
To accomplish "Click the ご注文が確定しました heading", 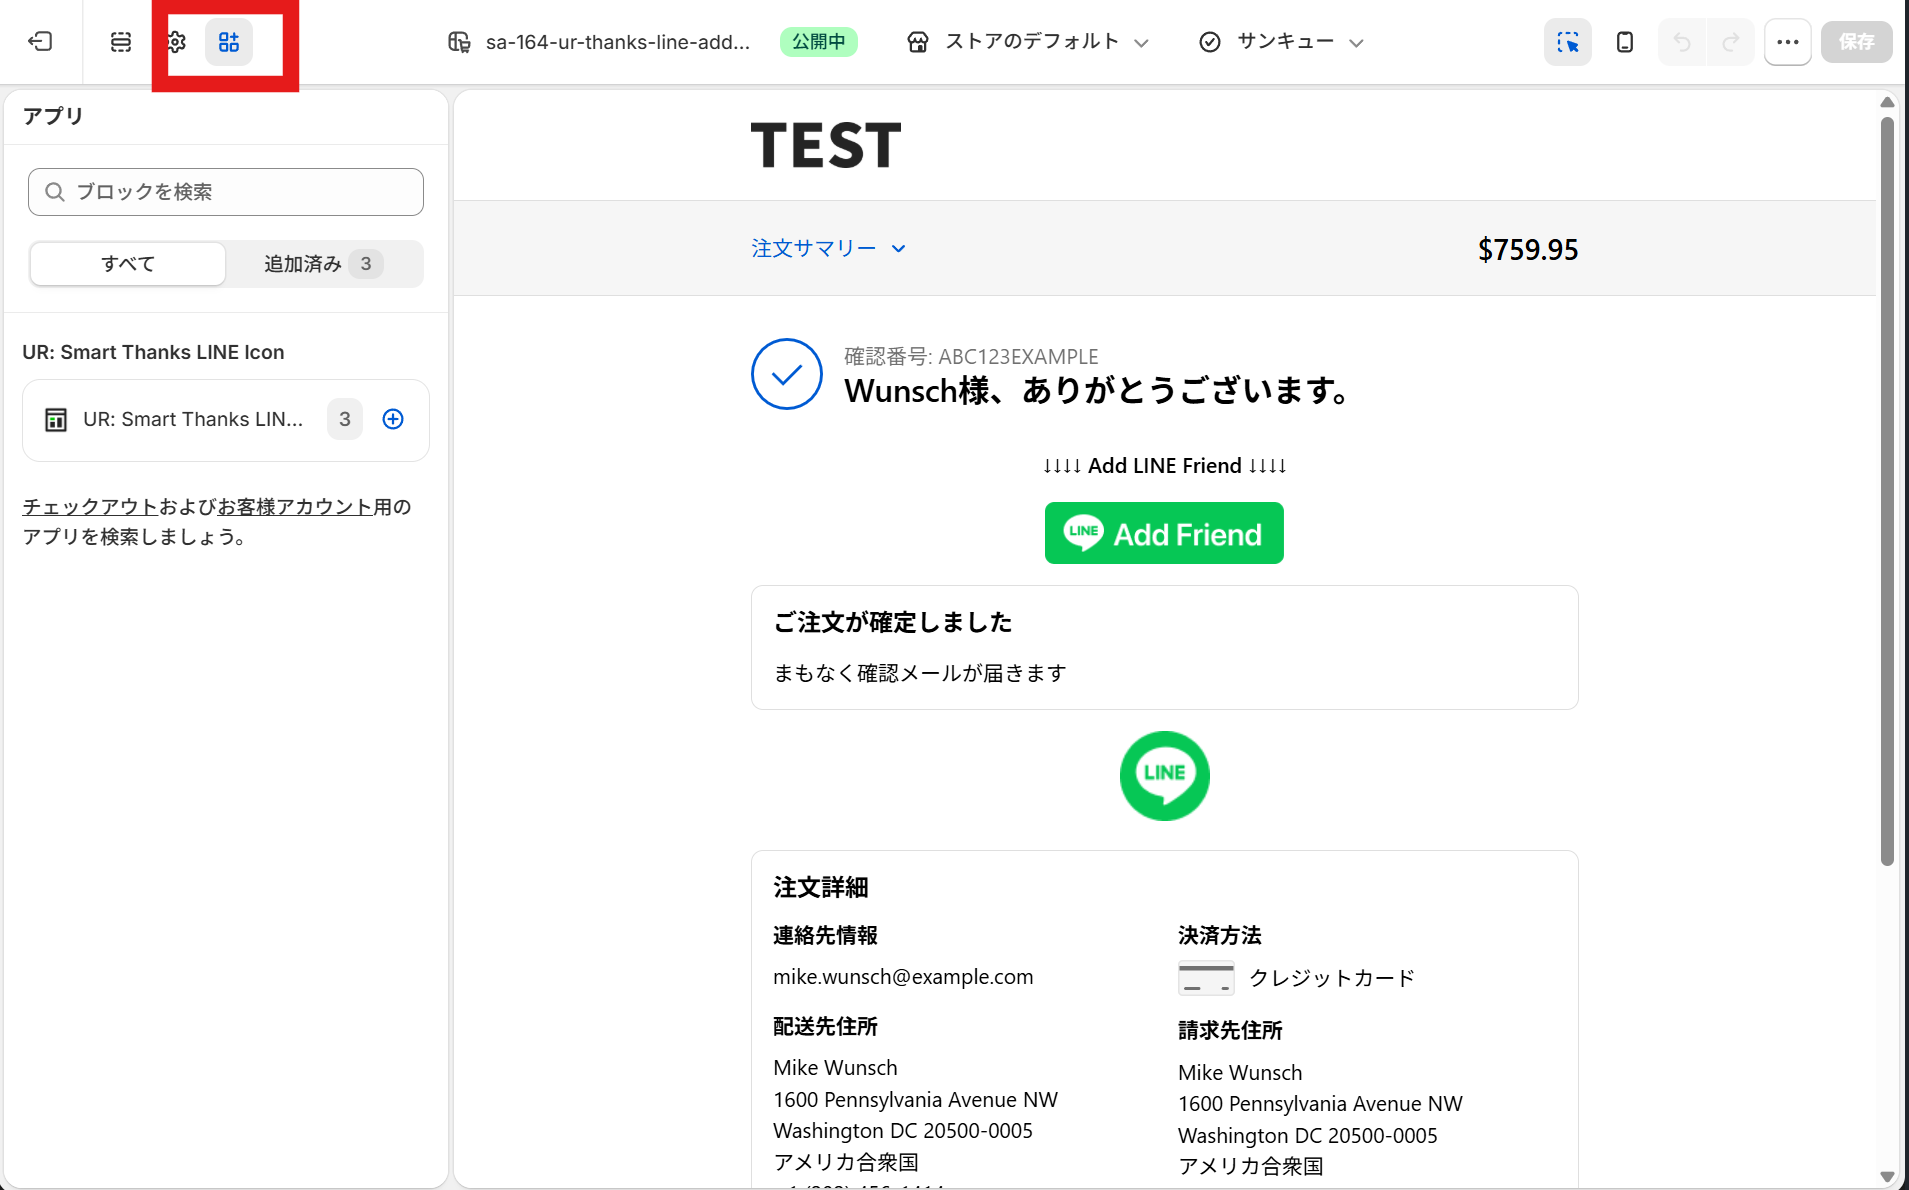I will pyautogui.click(x=893, y=623).
